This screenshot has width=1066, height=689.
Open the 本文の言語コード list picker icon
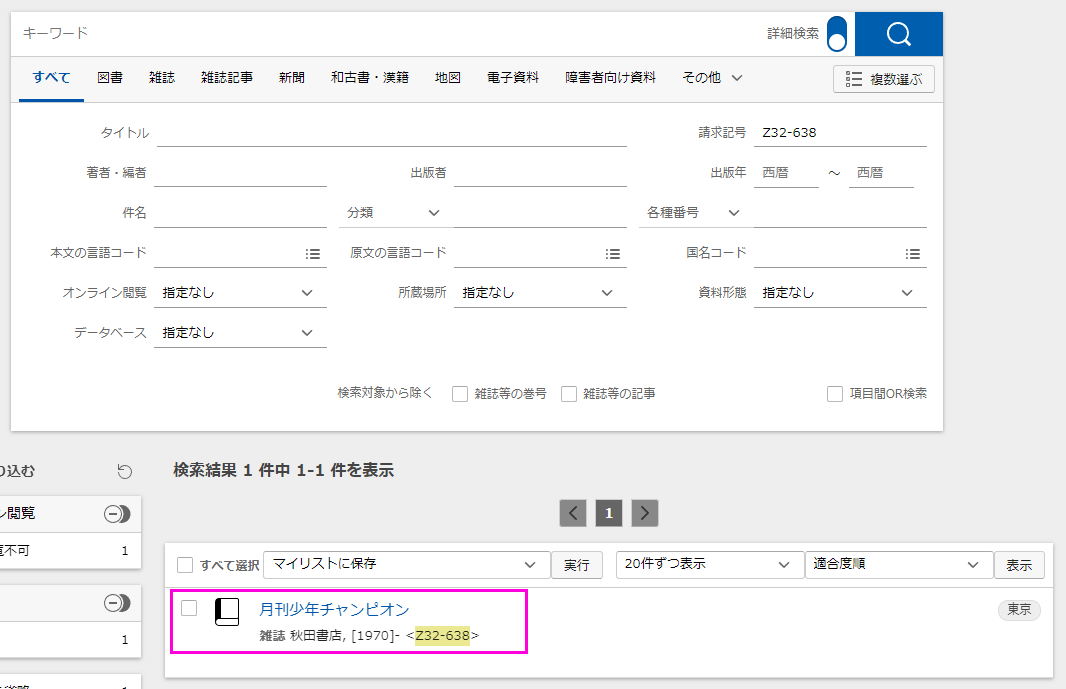313,254
